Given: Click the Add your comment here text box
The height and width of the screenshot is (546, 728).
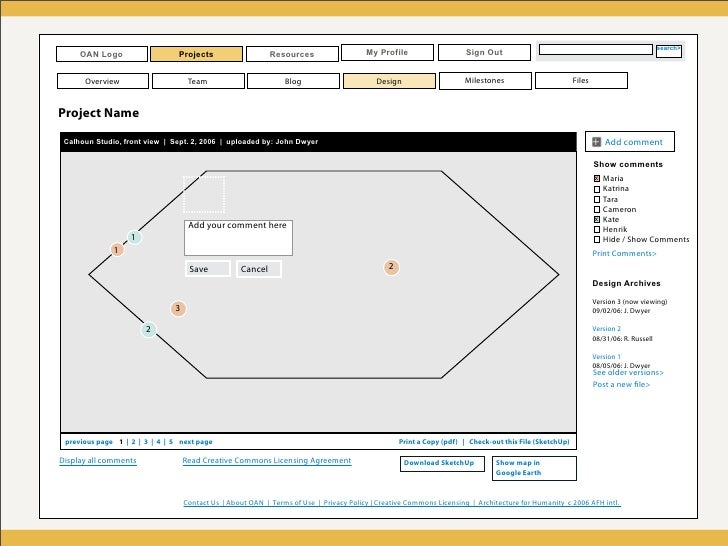Looking at the screenshot, I should click(x=238, y=238).
